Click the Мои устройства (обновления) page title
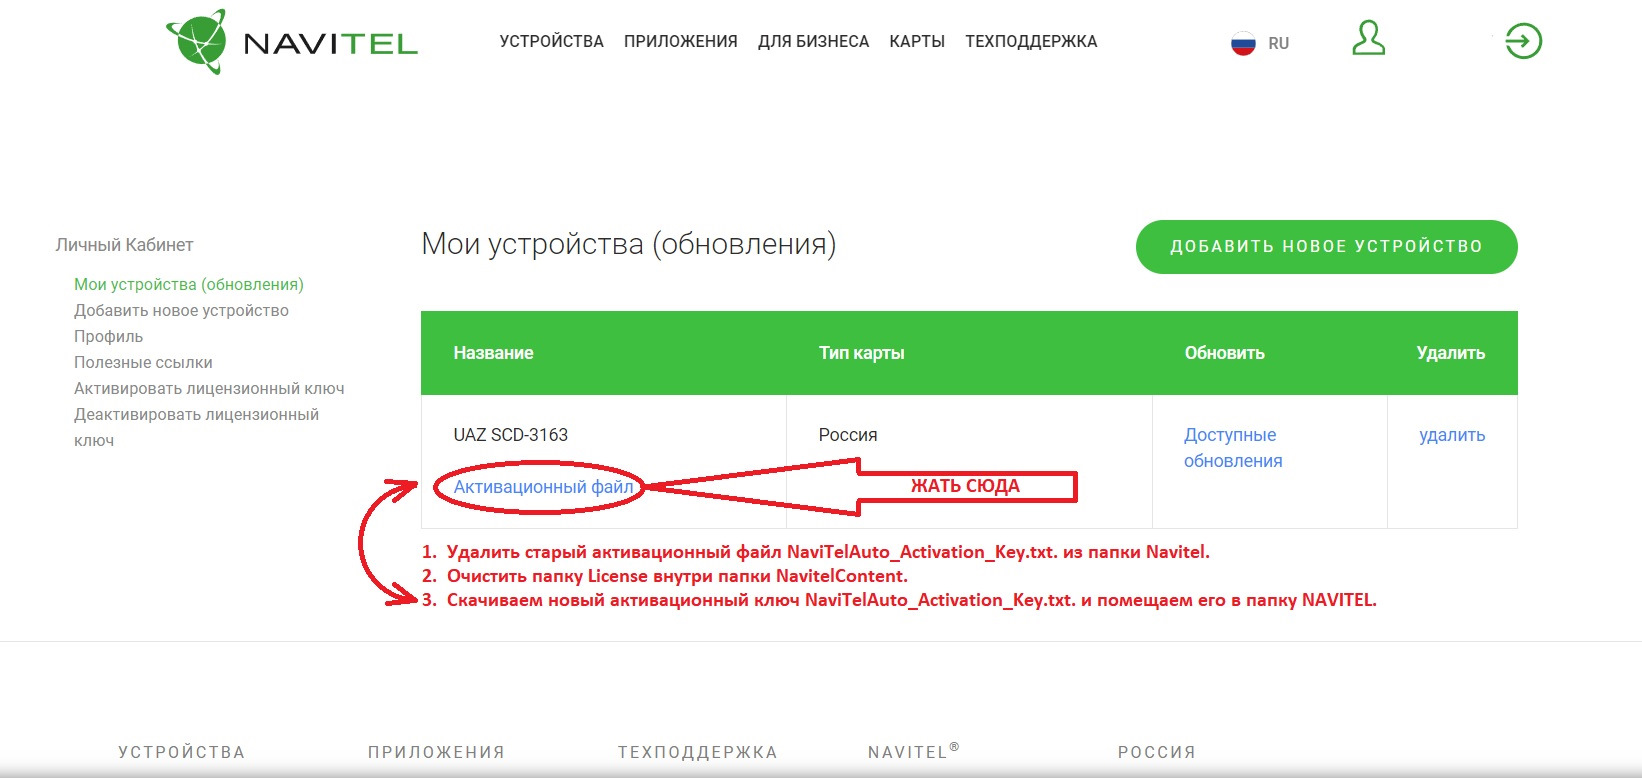This screenshot has width=1642, height=778. [629, 244]
